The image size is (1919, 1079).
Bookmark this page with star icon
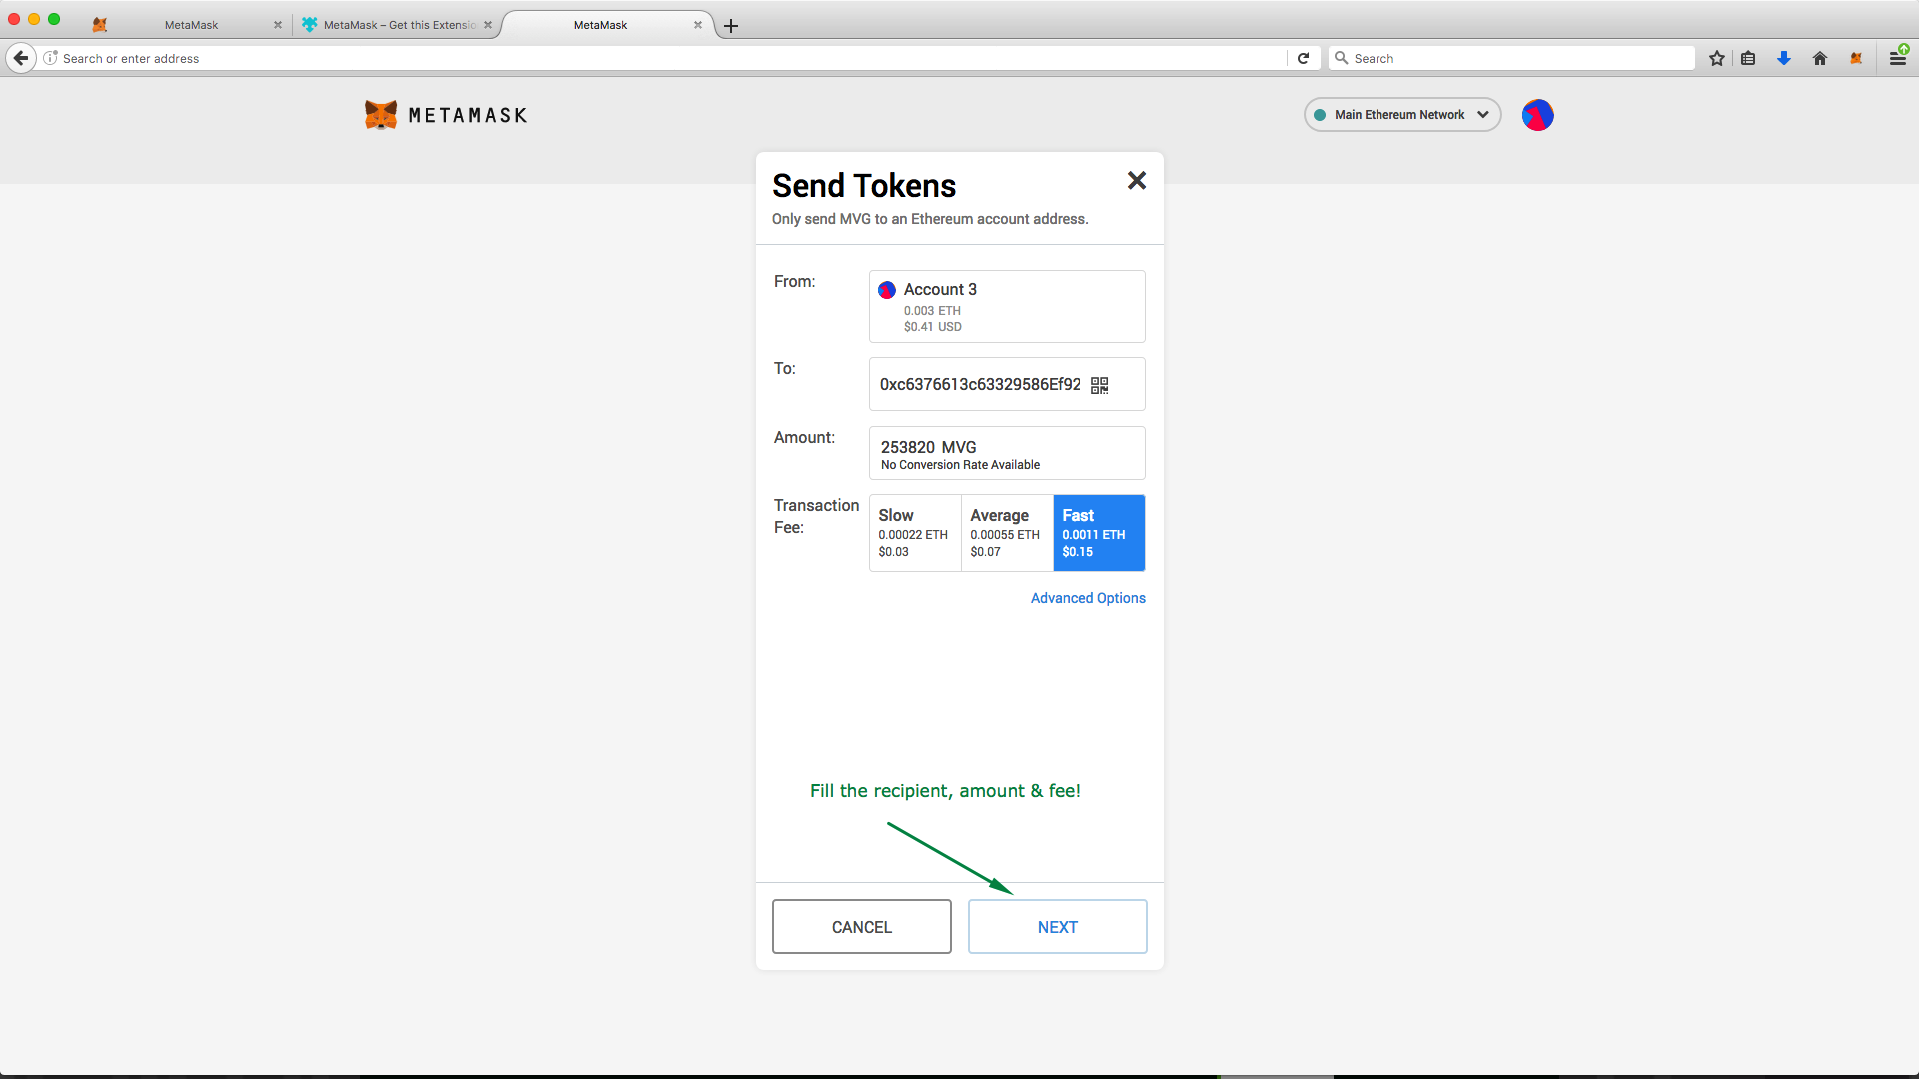tap(1717, 58)
